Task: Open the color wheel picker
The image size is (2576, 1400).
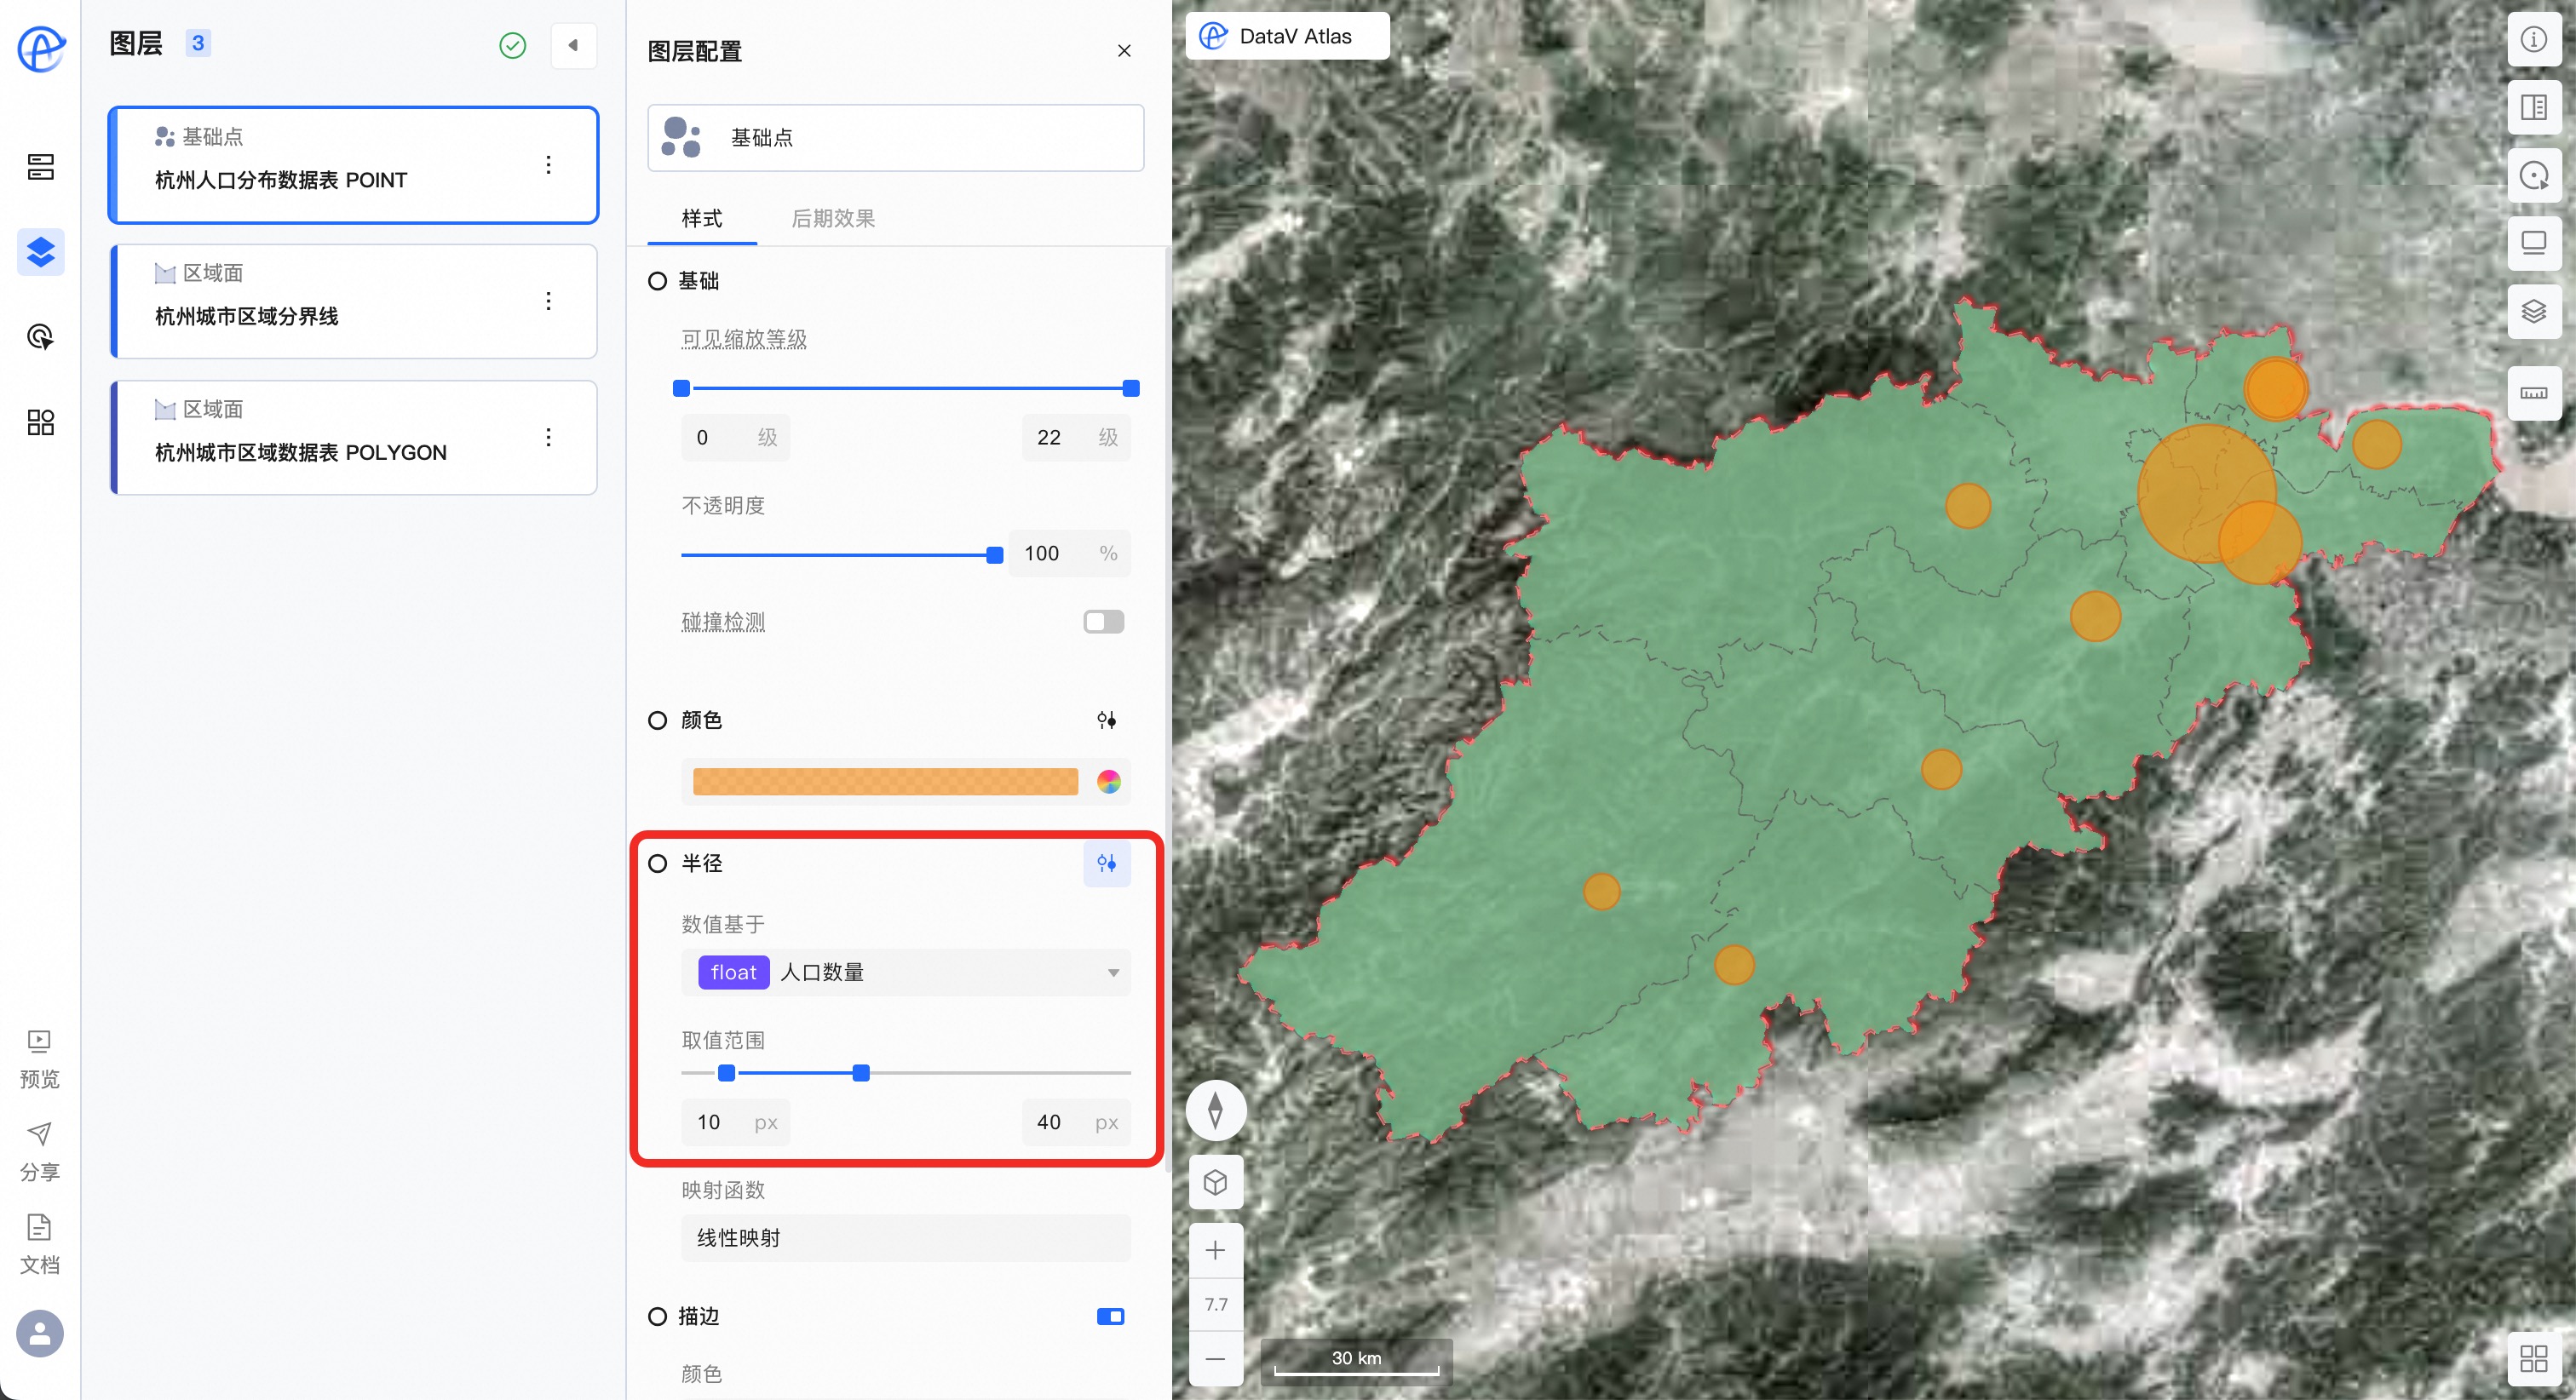Action: point(1108,782)
